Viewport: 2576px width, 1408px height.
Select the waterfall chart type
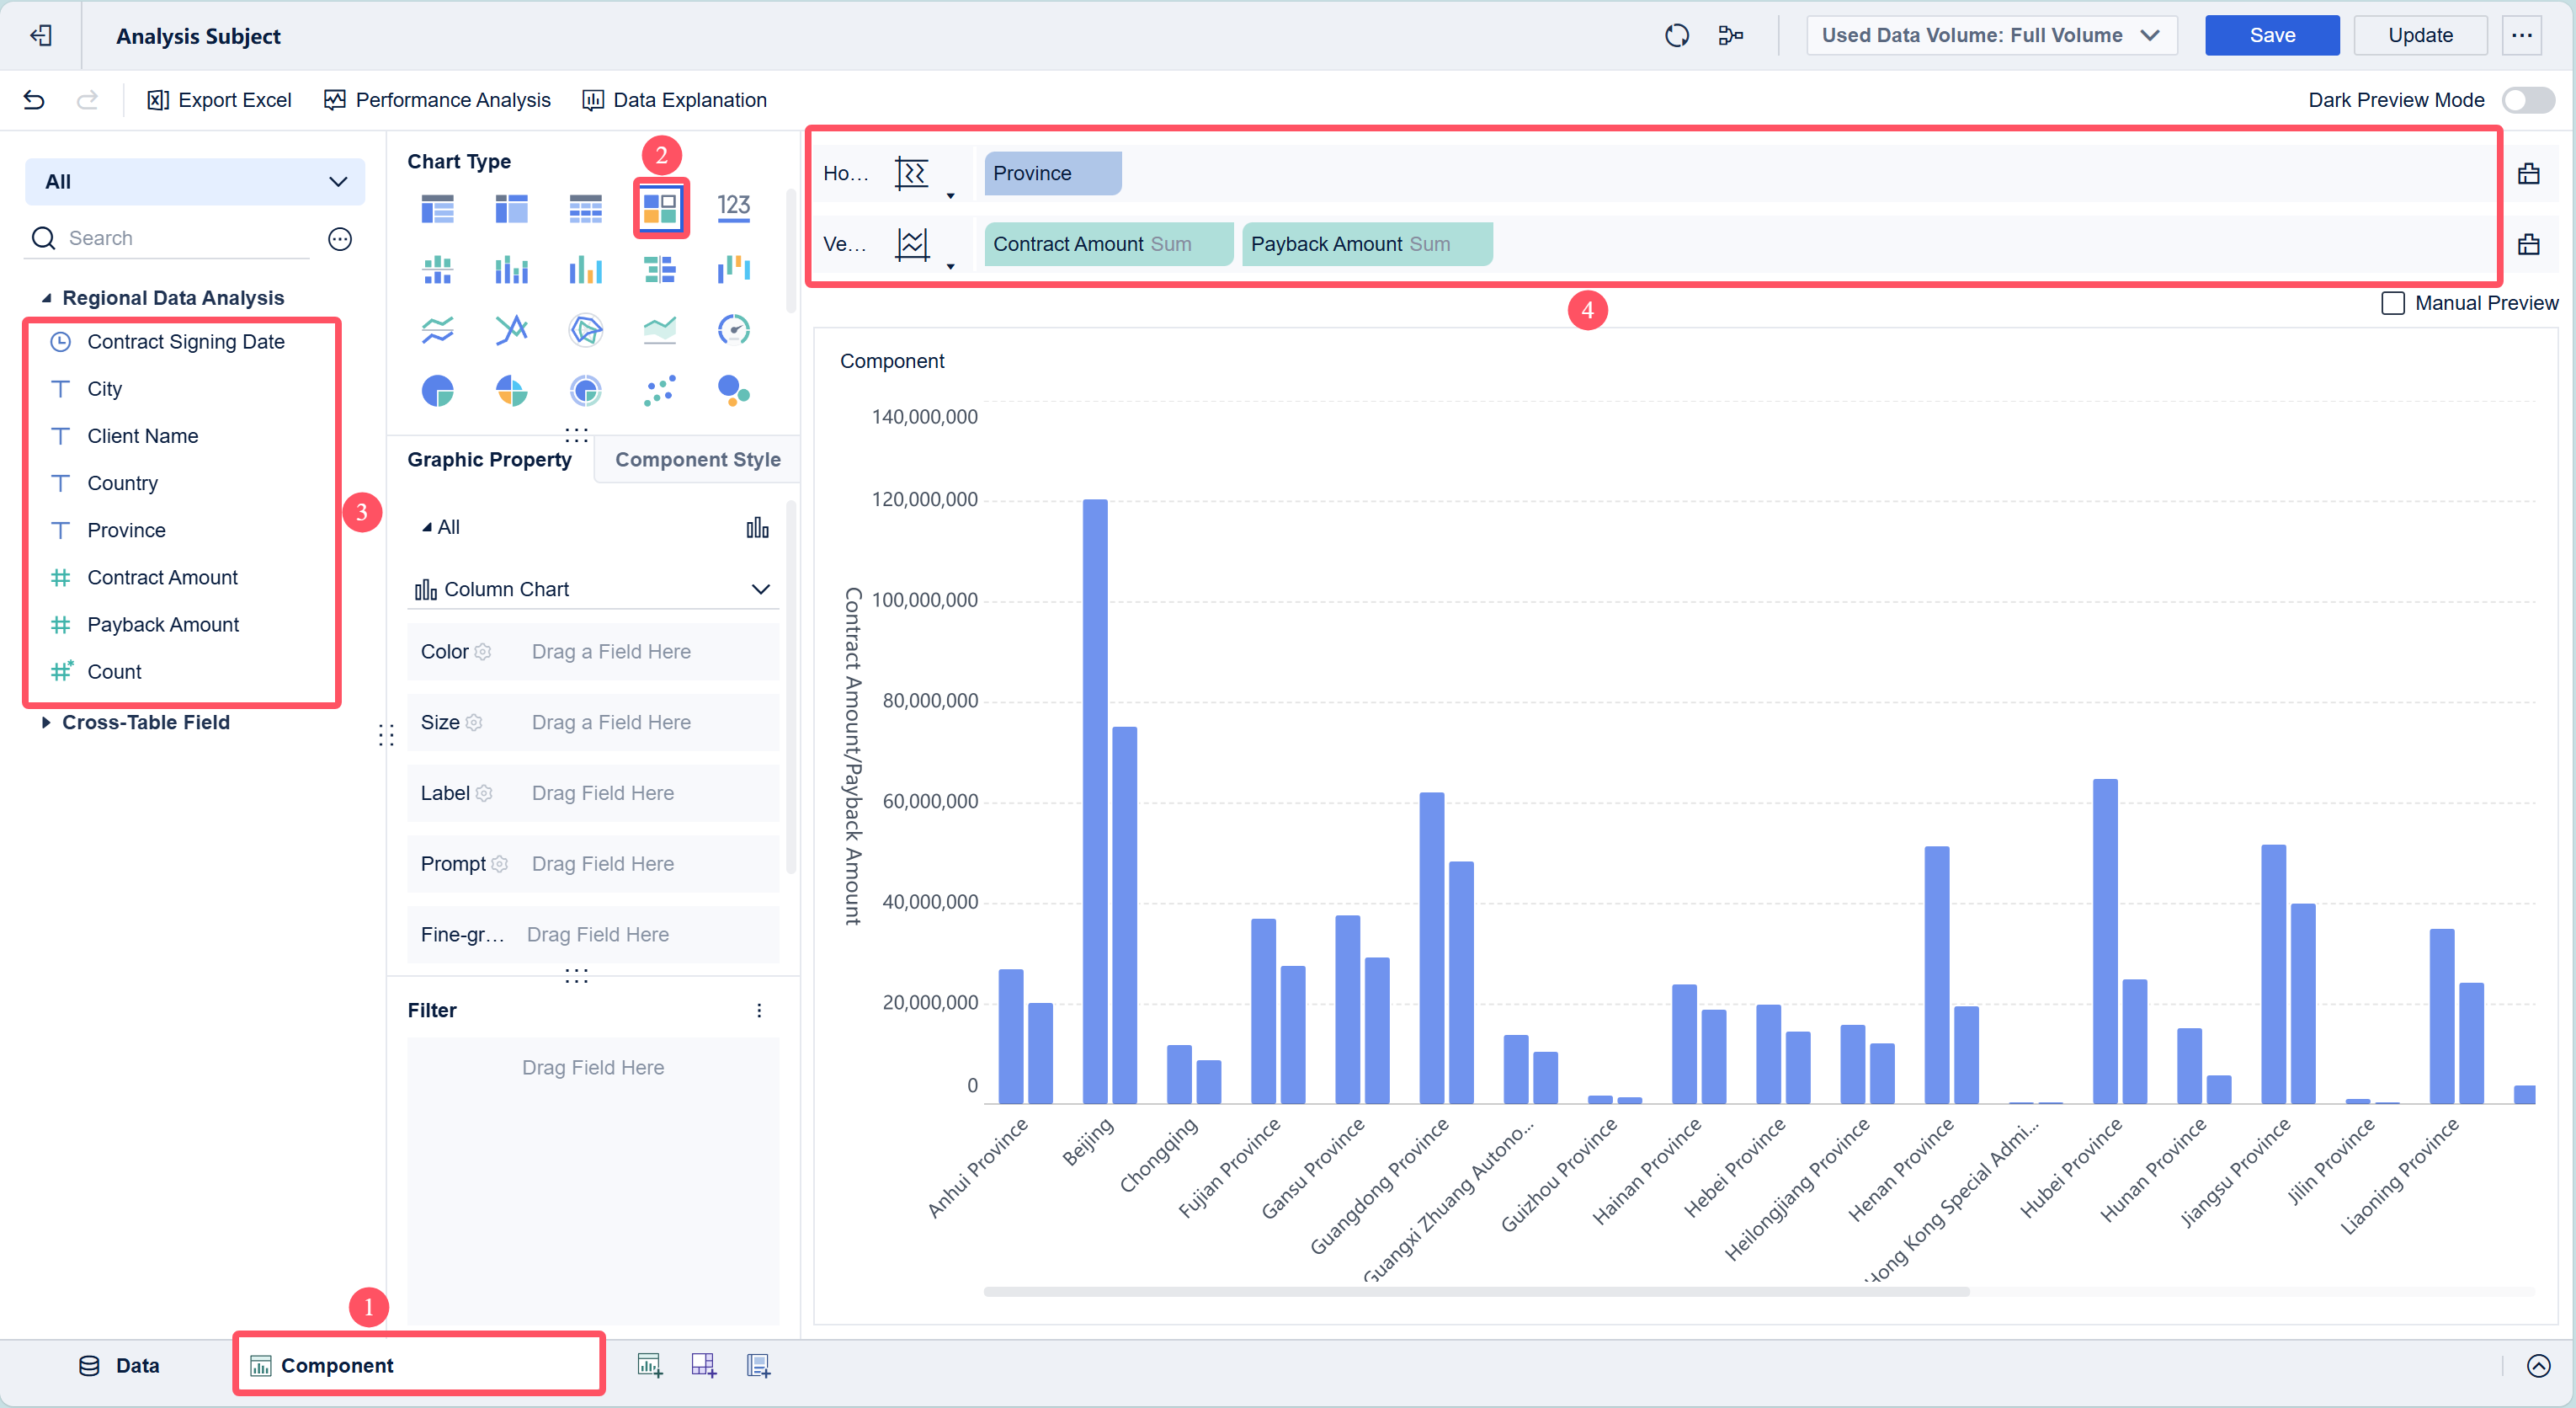tap(734, 269)
